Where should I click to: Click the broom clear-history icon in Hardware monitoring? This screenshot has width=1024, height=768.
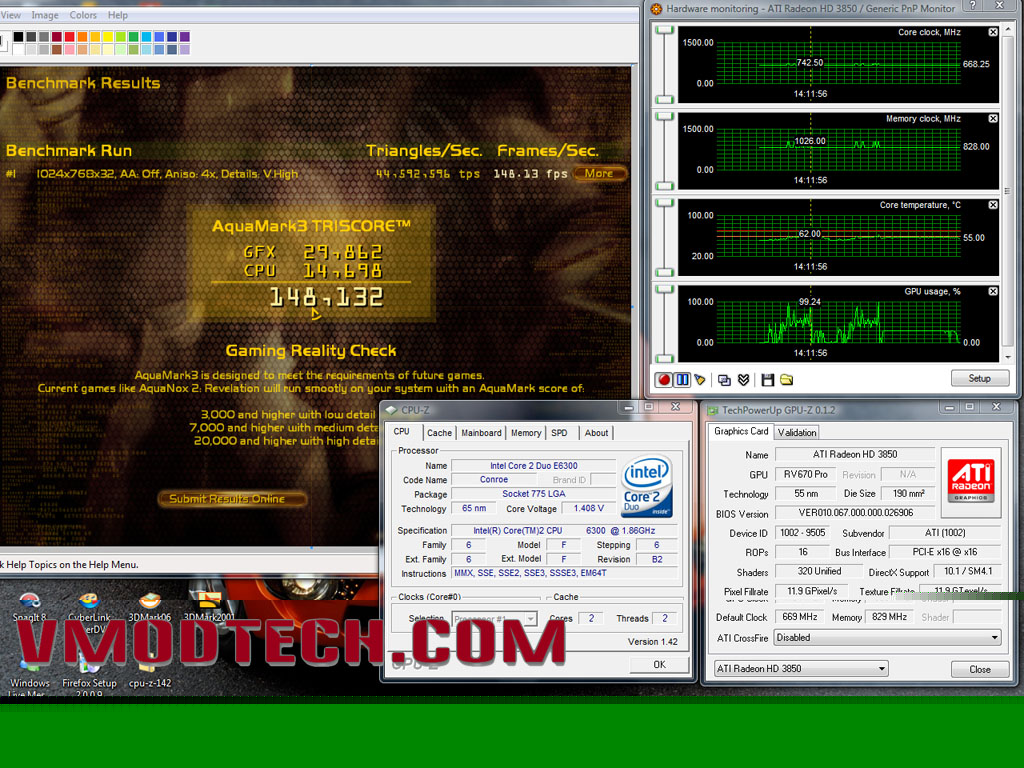[x=700, y=380]
